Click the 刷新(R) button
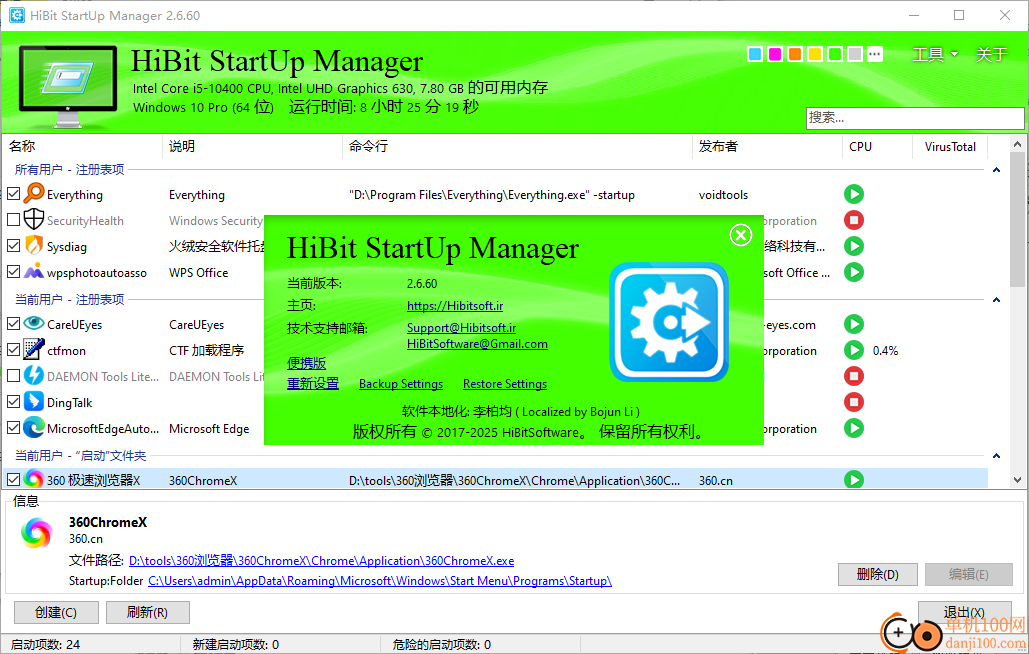This screenshot has width=1029, height=654. [x=148, y=612]
